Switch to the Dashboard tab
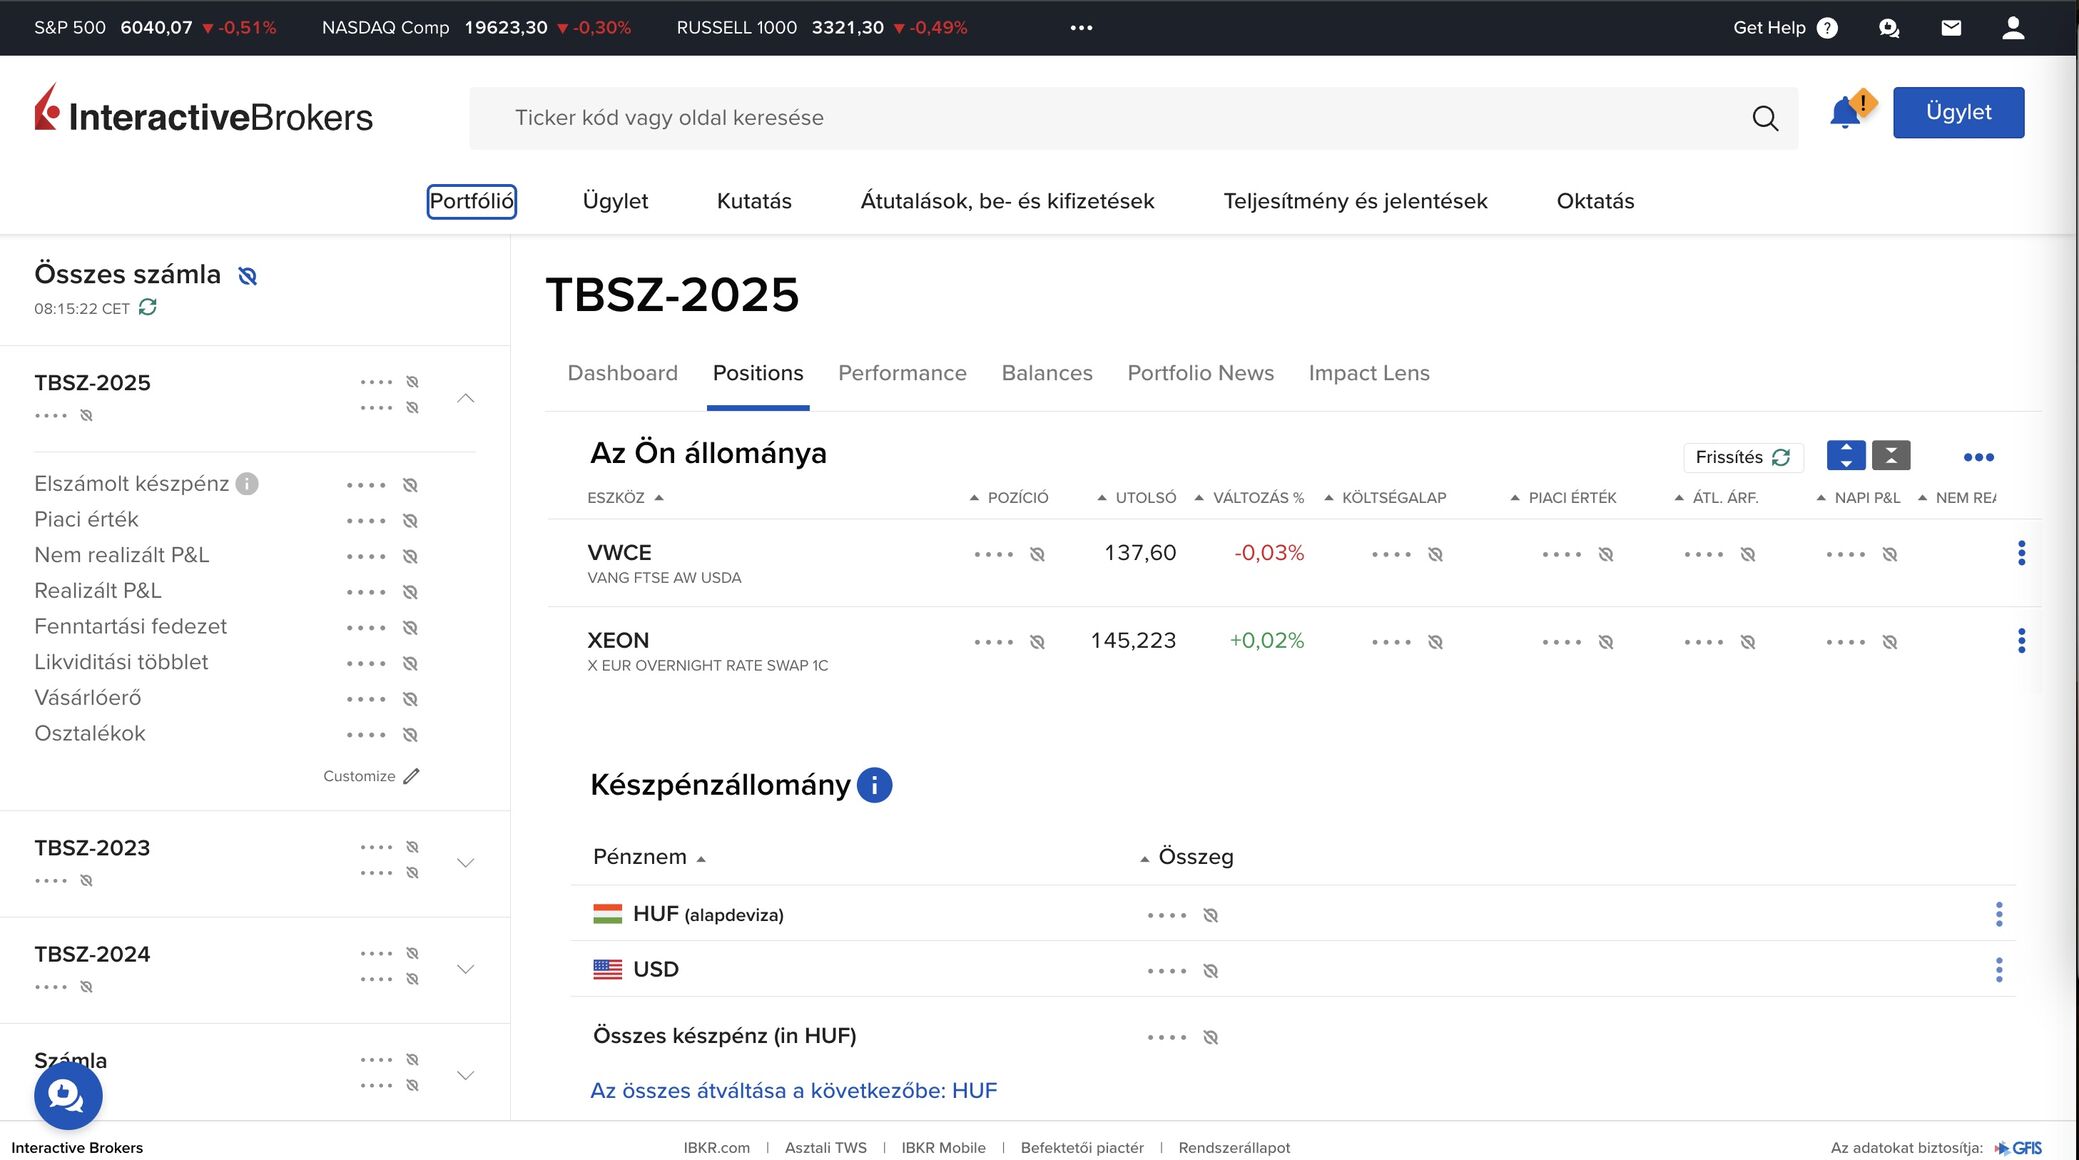2079x1160 pixels. (622, 373)
